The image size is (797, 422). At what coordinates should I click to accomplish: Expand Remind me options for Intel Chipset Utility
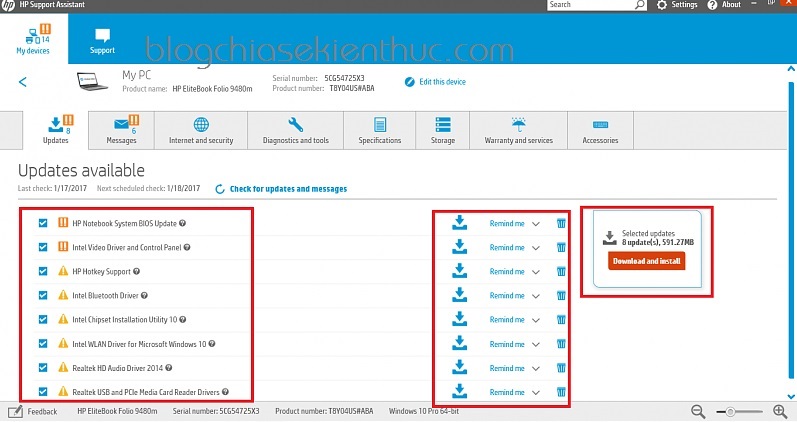tap(536, 320)
